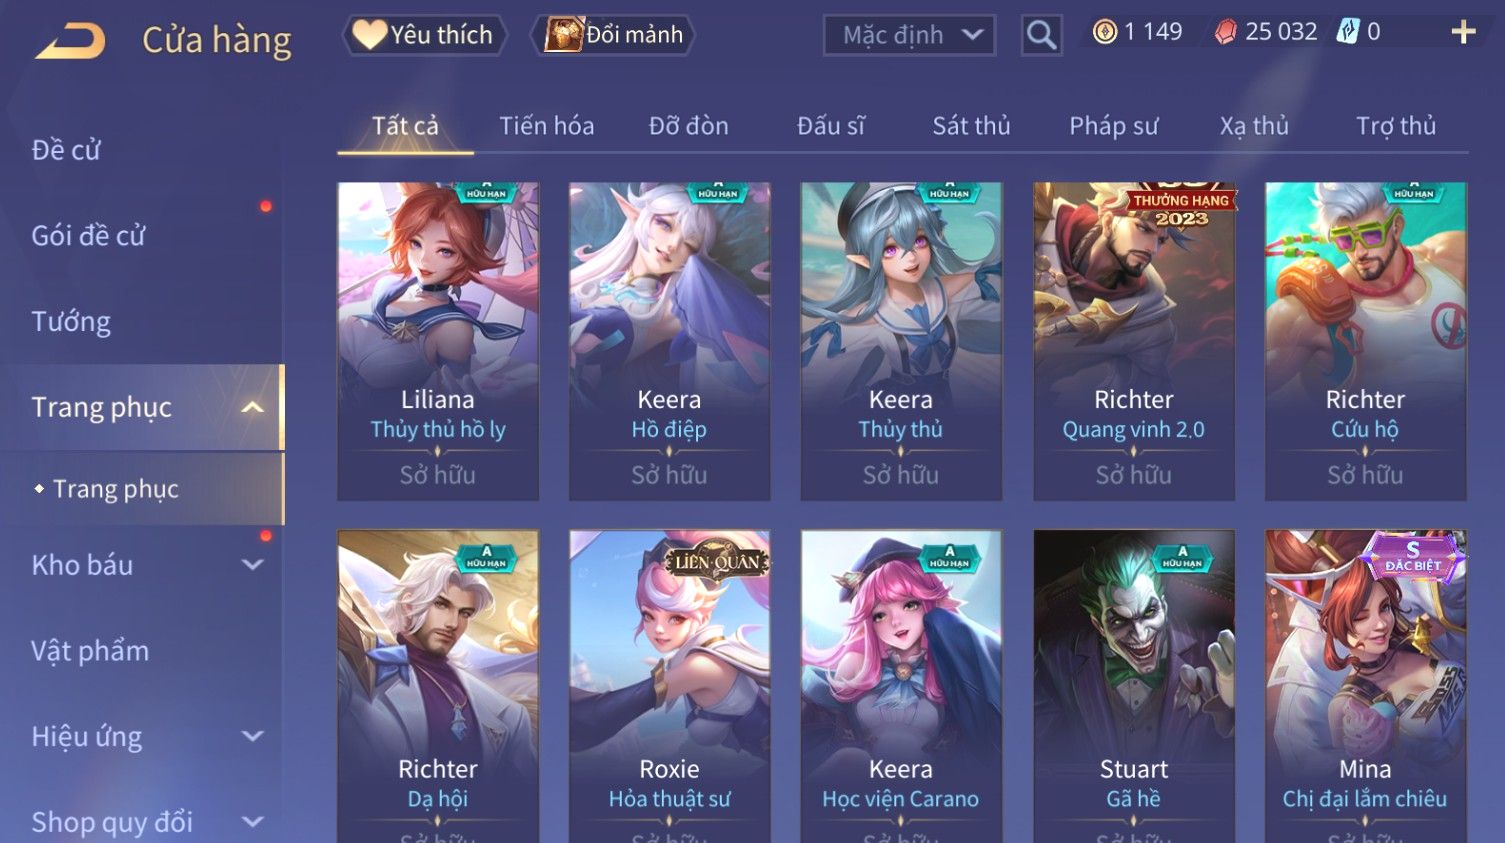Open Gói đề cử sidebar item
Screen dimensions: 1505x843
tap(88, 236)
